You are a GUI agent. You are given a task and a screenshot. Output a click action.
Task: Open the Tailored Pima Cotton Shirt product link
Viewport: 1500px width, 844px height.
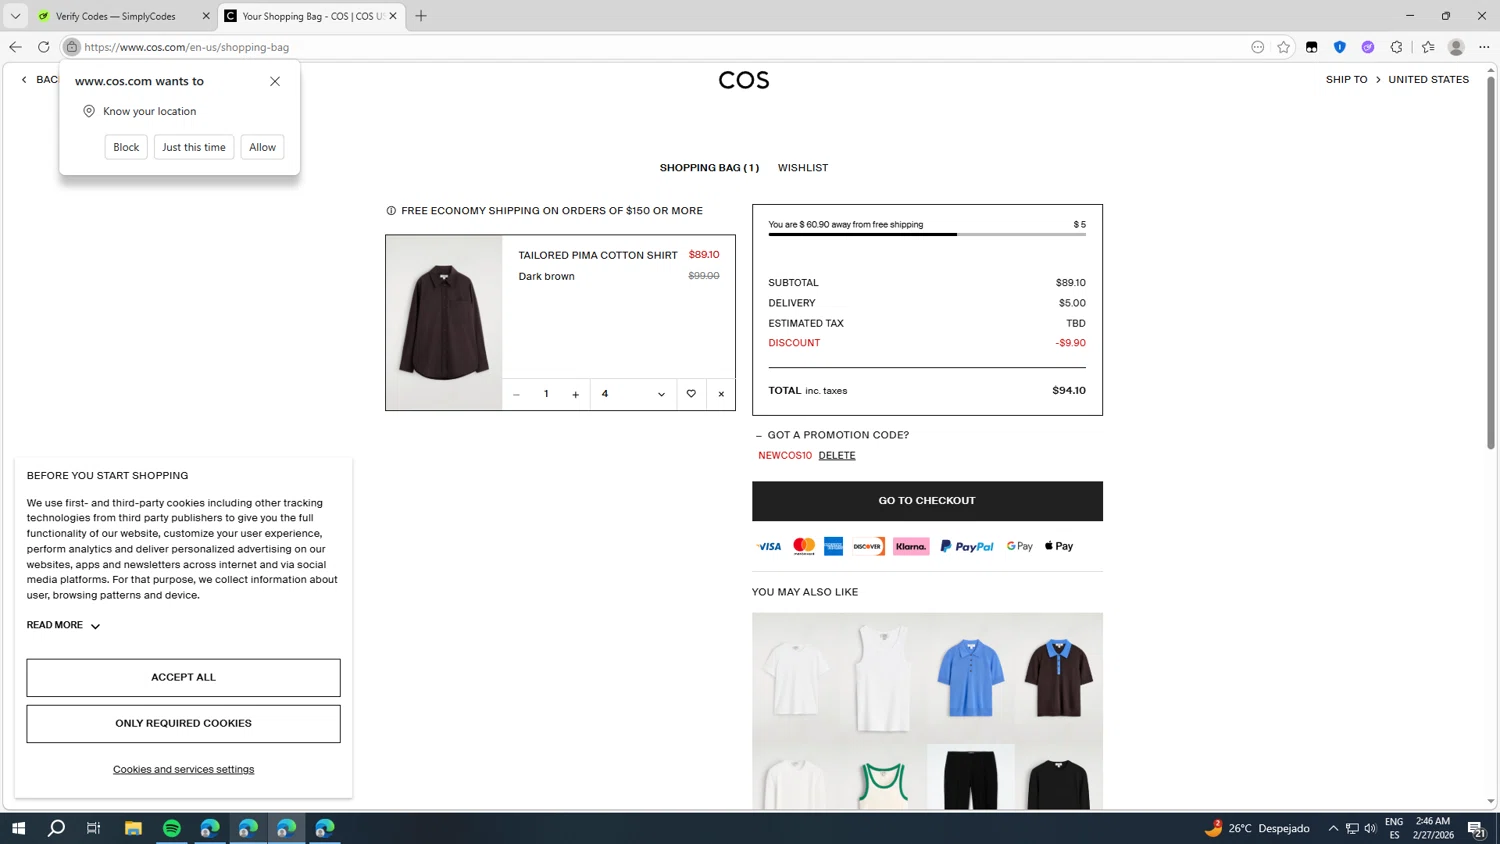click(598, 256)
